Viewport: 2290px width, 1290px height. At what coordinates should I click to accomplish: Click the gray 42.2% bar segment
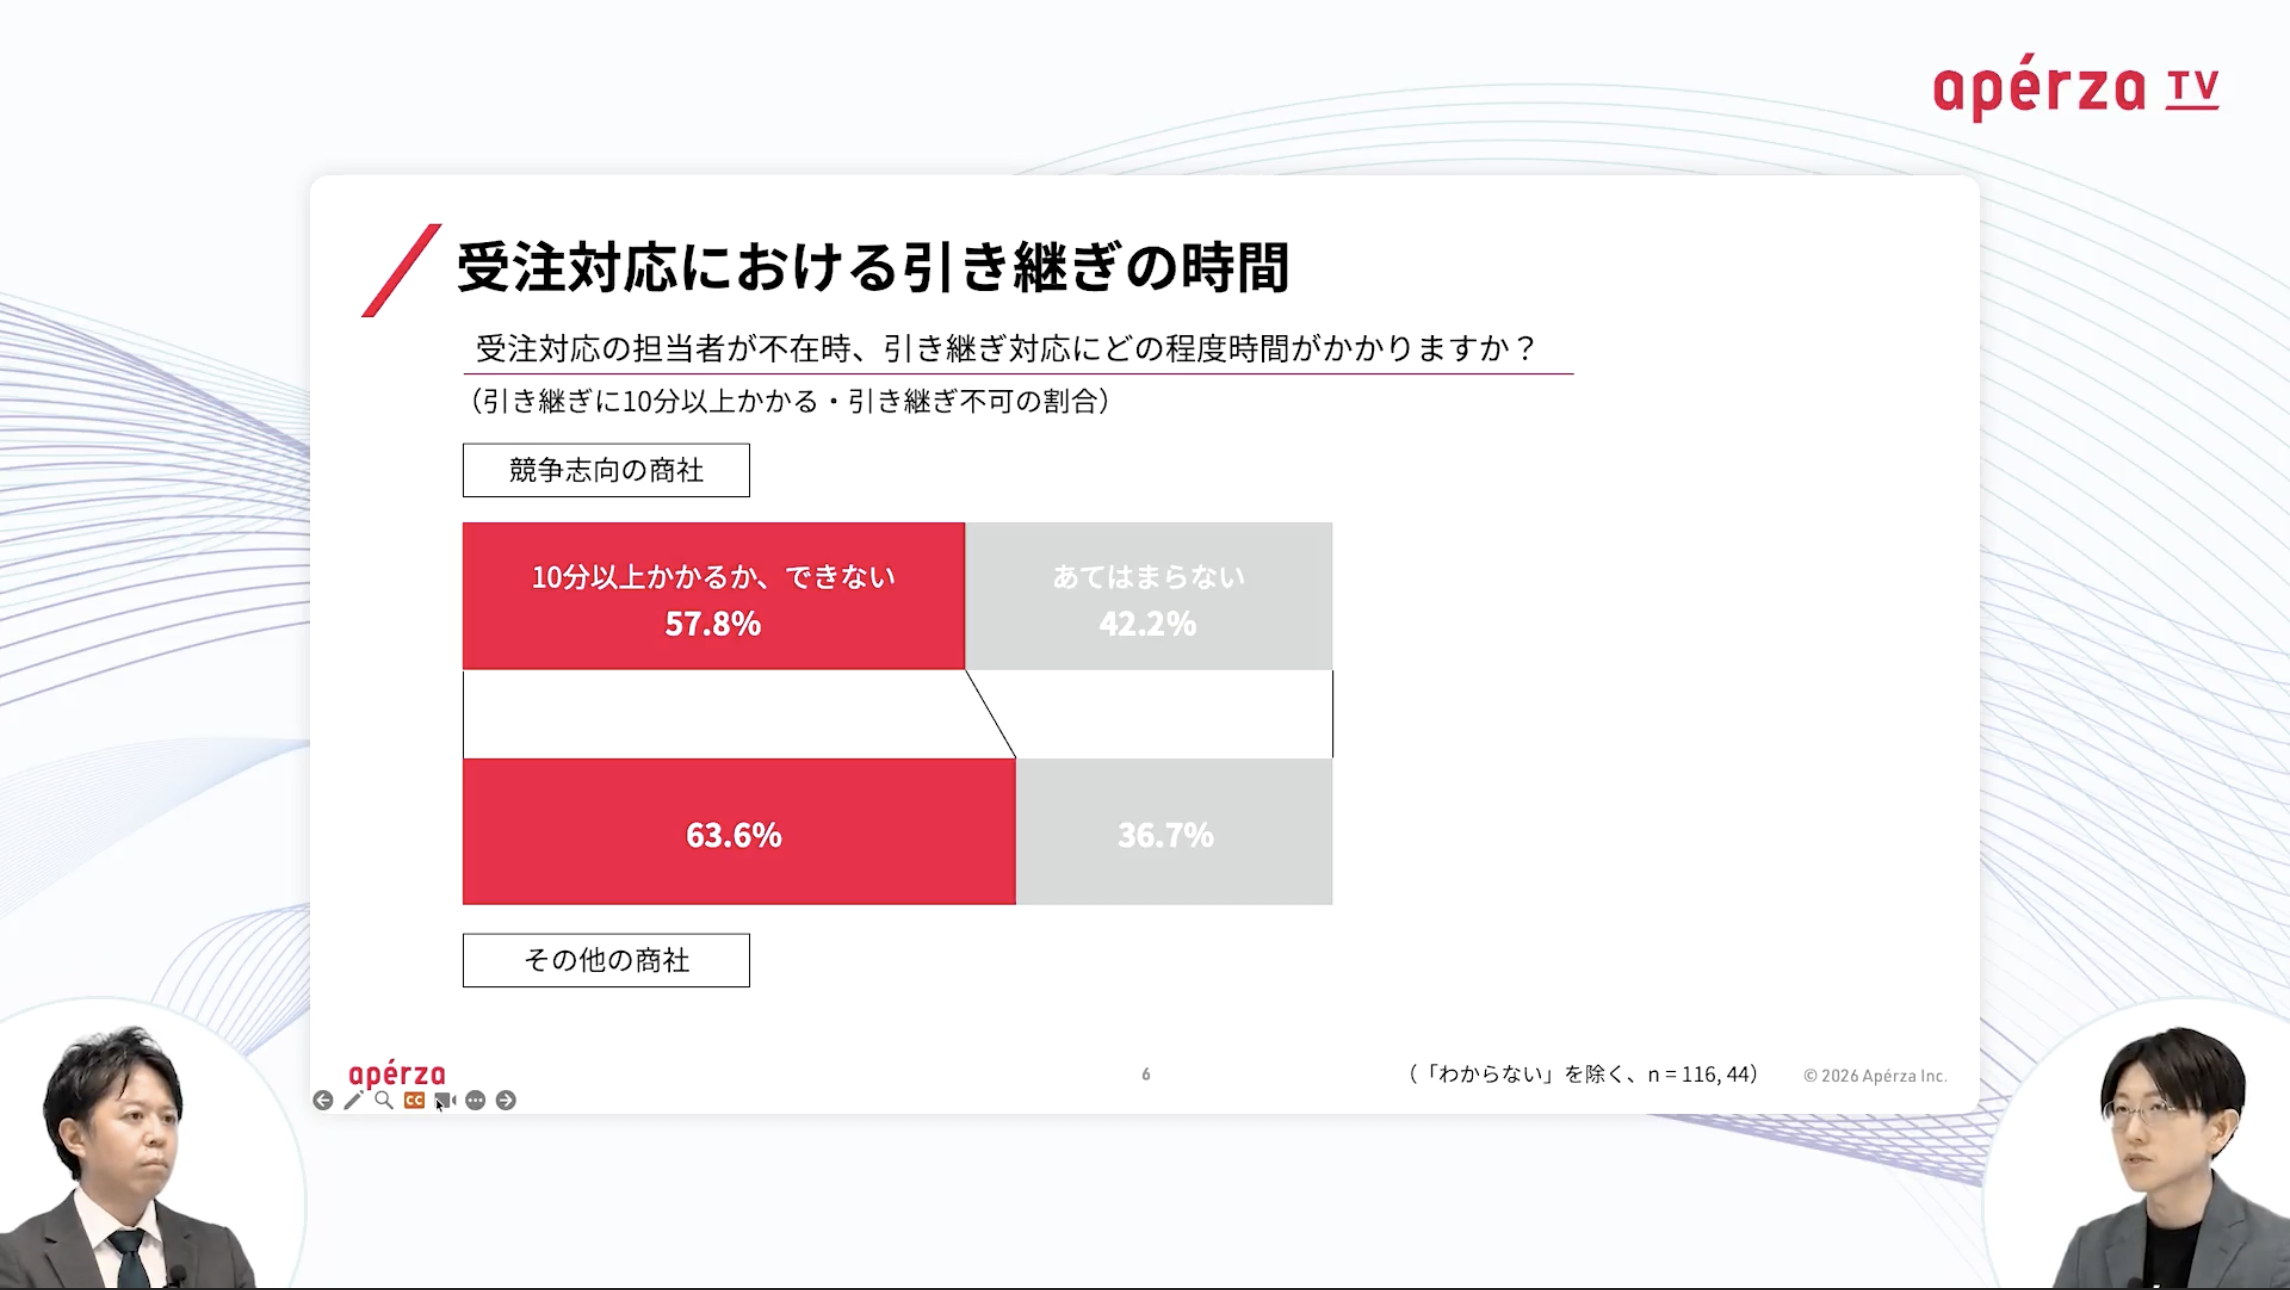coord(1149,596)
